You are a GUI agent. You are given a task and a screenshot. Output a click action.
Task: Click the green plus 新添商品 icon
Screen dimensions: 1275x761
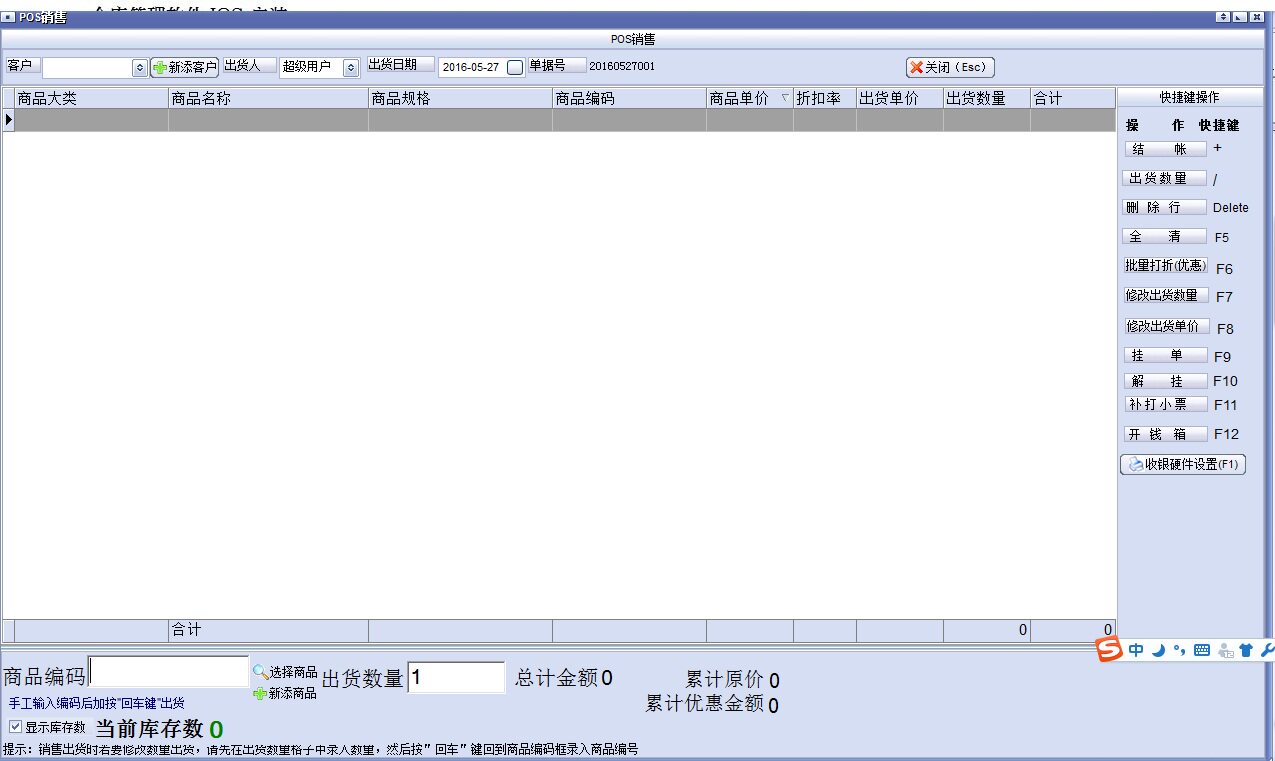(x=260, y=693)
